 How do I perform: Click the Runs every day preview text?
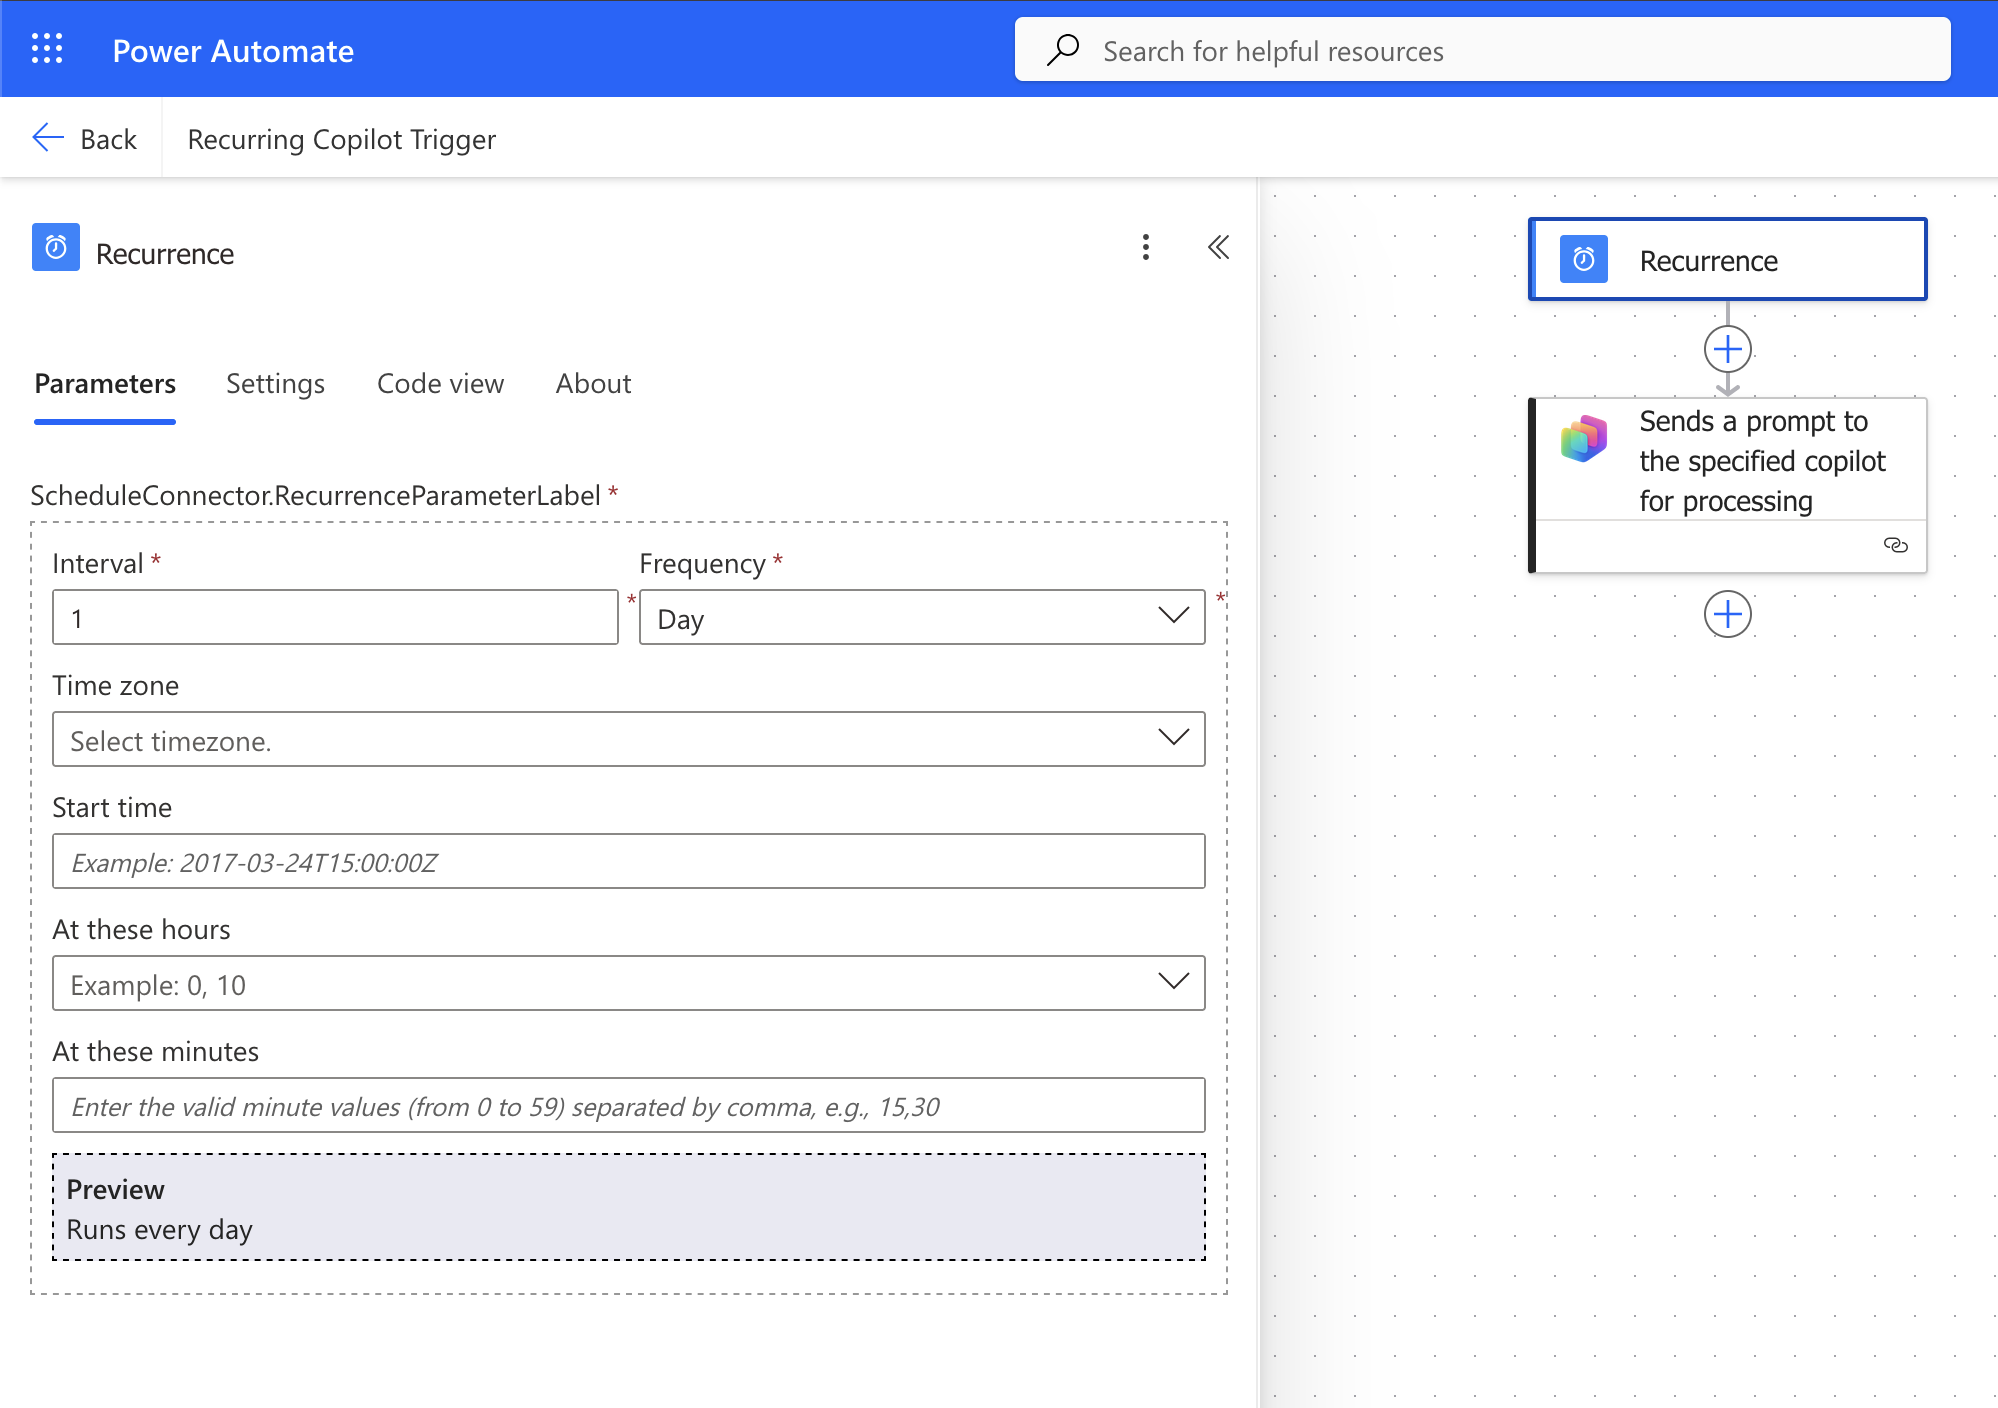[160, 1230]
